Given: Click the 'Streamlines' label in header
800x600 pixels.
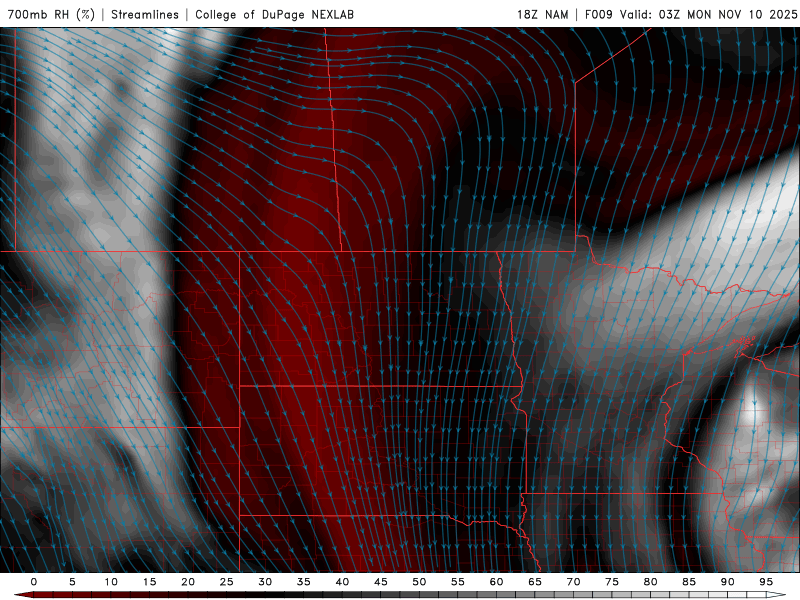Looking at the screenshot, I should pyautogui.click(x=145, y=14).
